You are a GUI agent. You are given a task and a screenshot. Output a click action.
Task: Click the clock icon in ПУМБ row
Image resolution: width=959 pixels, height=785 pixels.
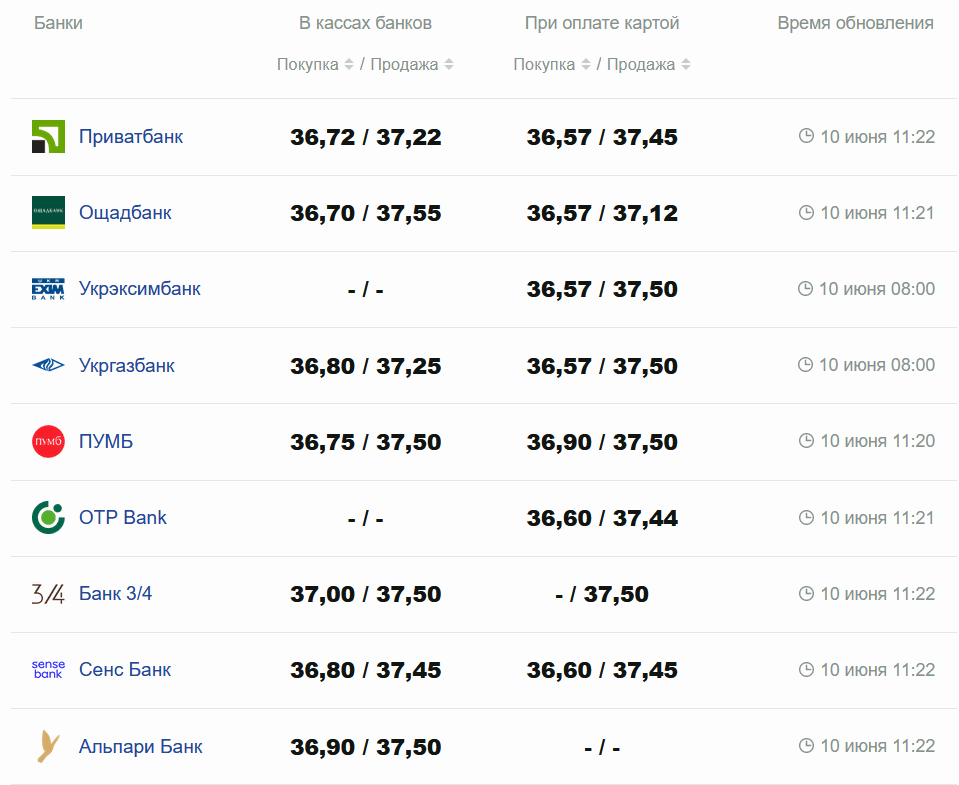click(x=806, y=441)
